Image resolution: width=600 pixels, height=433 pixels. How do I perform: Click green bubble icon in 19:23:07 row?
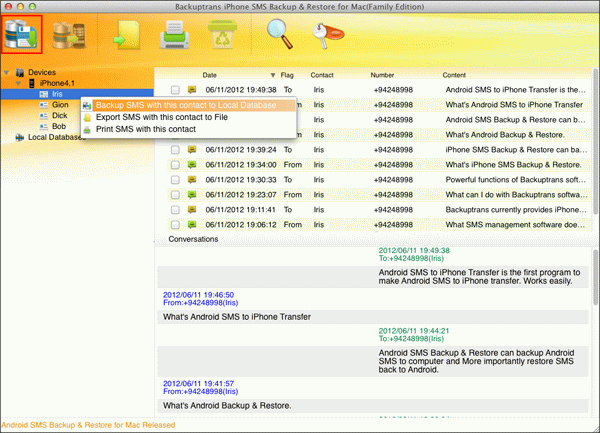click(192, 195)
